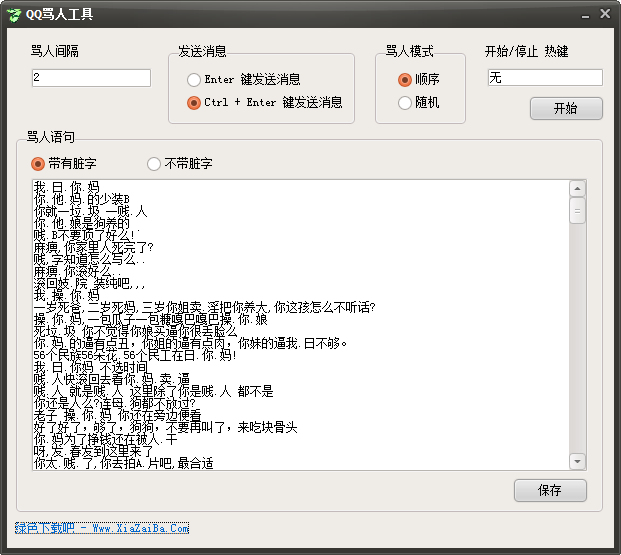Choose 顺序 mode radio button
The height and width of the screenshot is (555, 621).
point(419,80)
